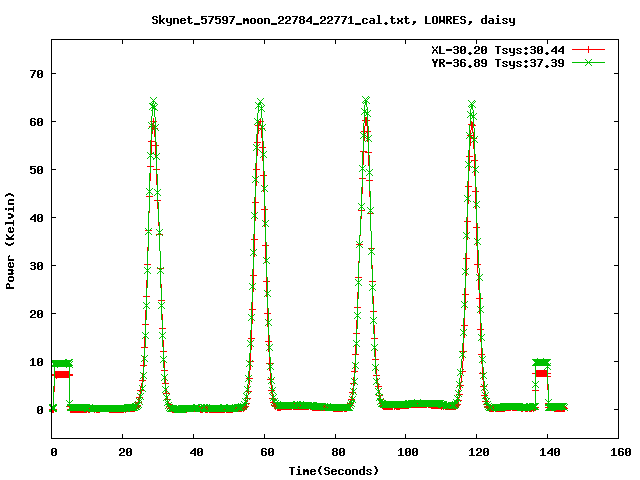This screenshot has width=640, height=480.
Task: Click the 80 tick label on x-axis
Action: (x=336, y=453)
